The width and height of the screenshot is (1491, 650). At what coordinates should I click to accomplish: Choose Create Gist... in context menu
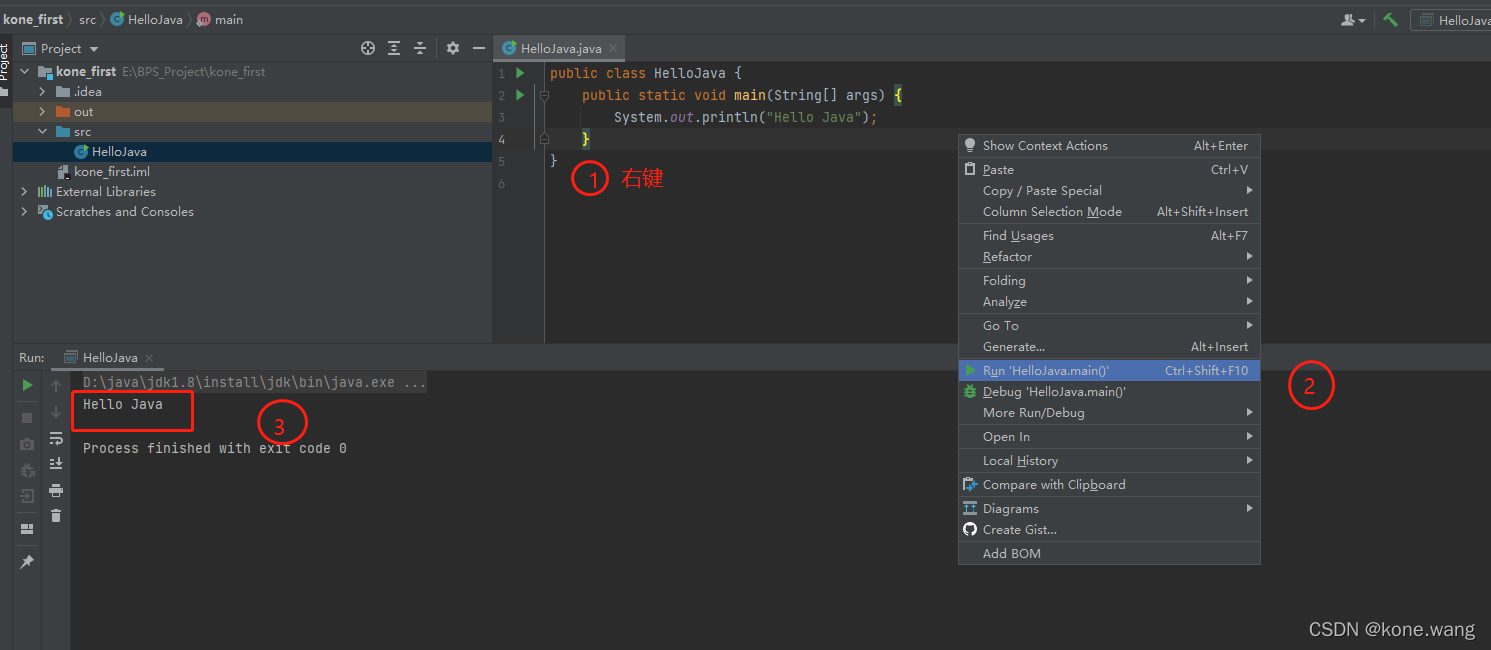[x=1109, y=530]
